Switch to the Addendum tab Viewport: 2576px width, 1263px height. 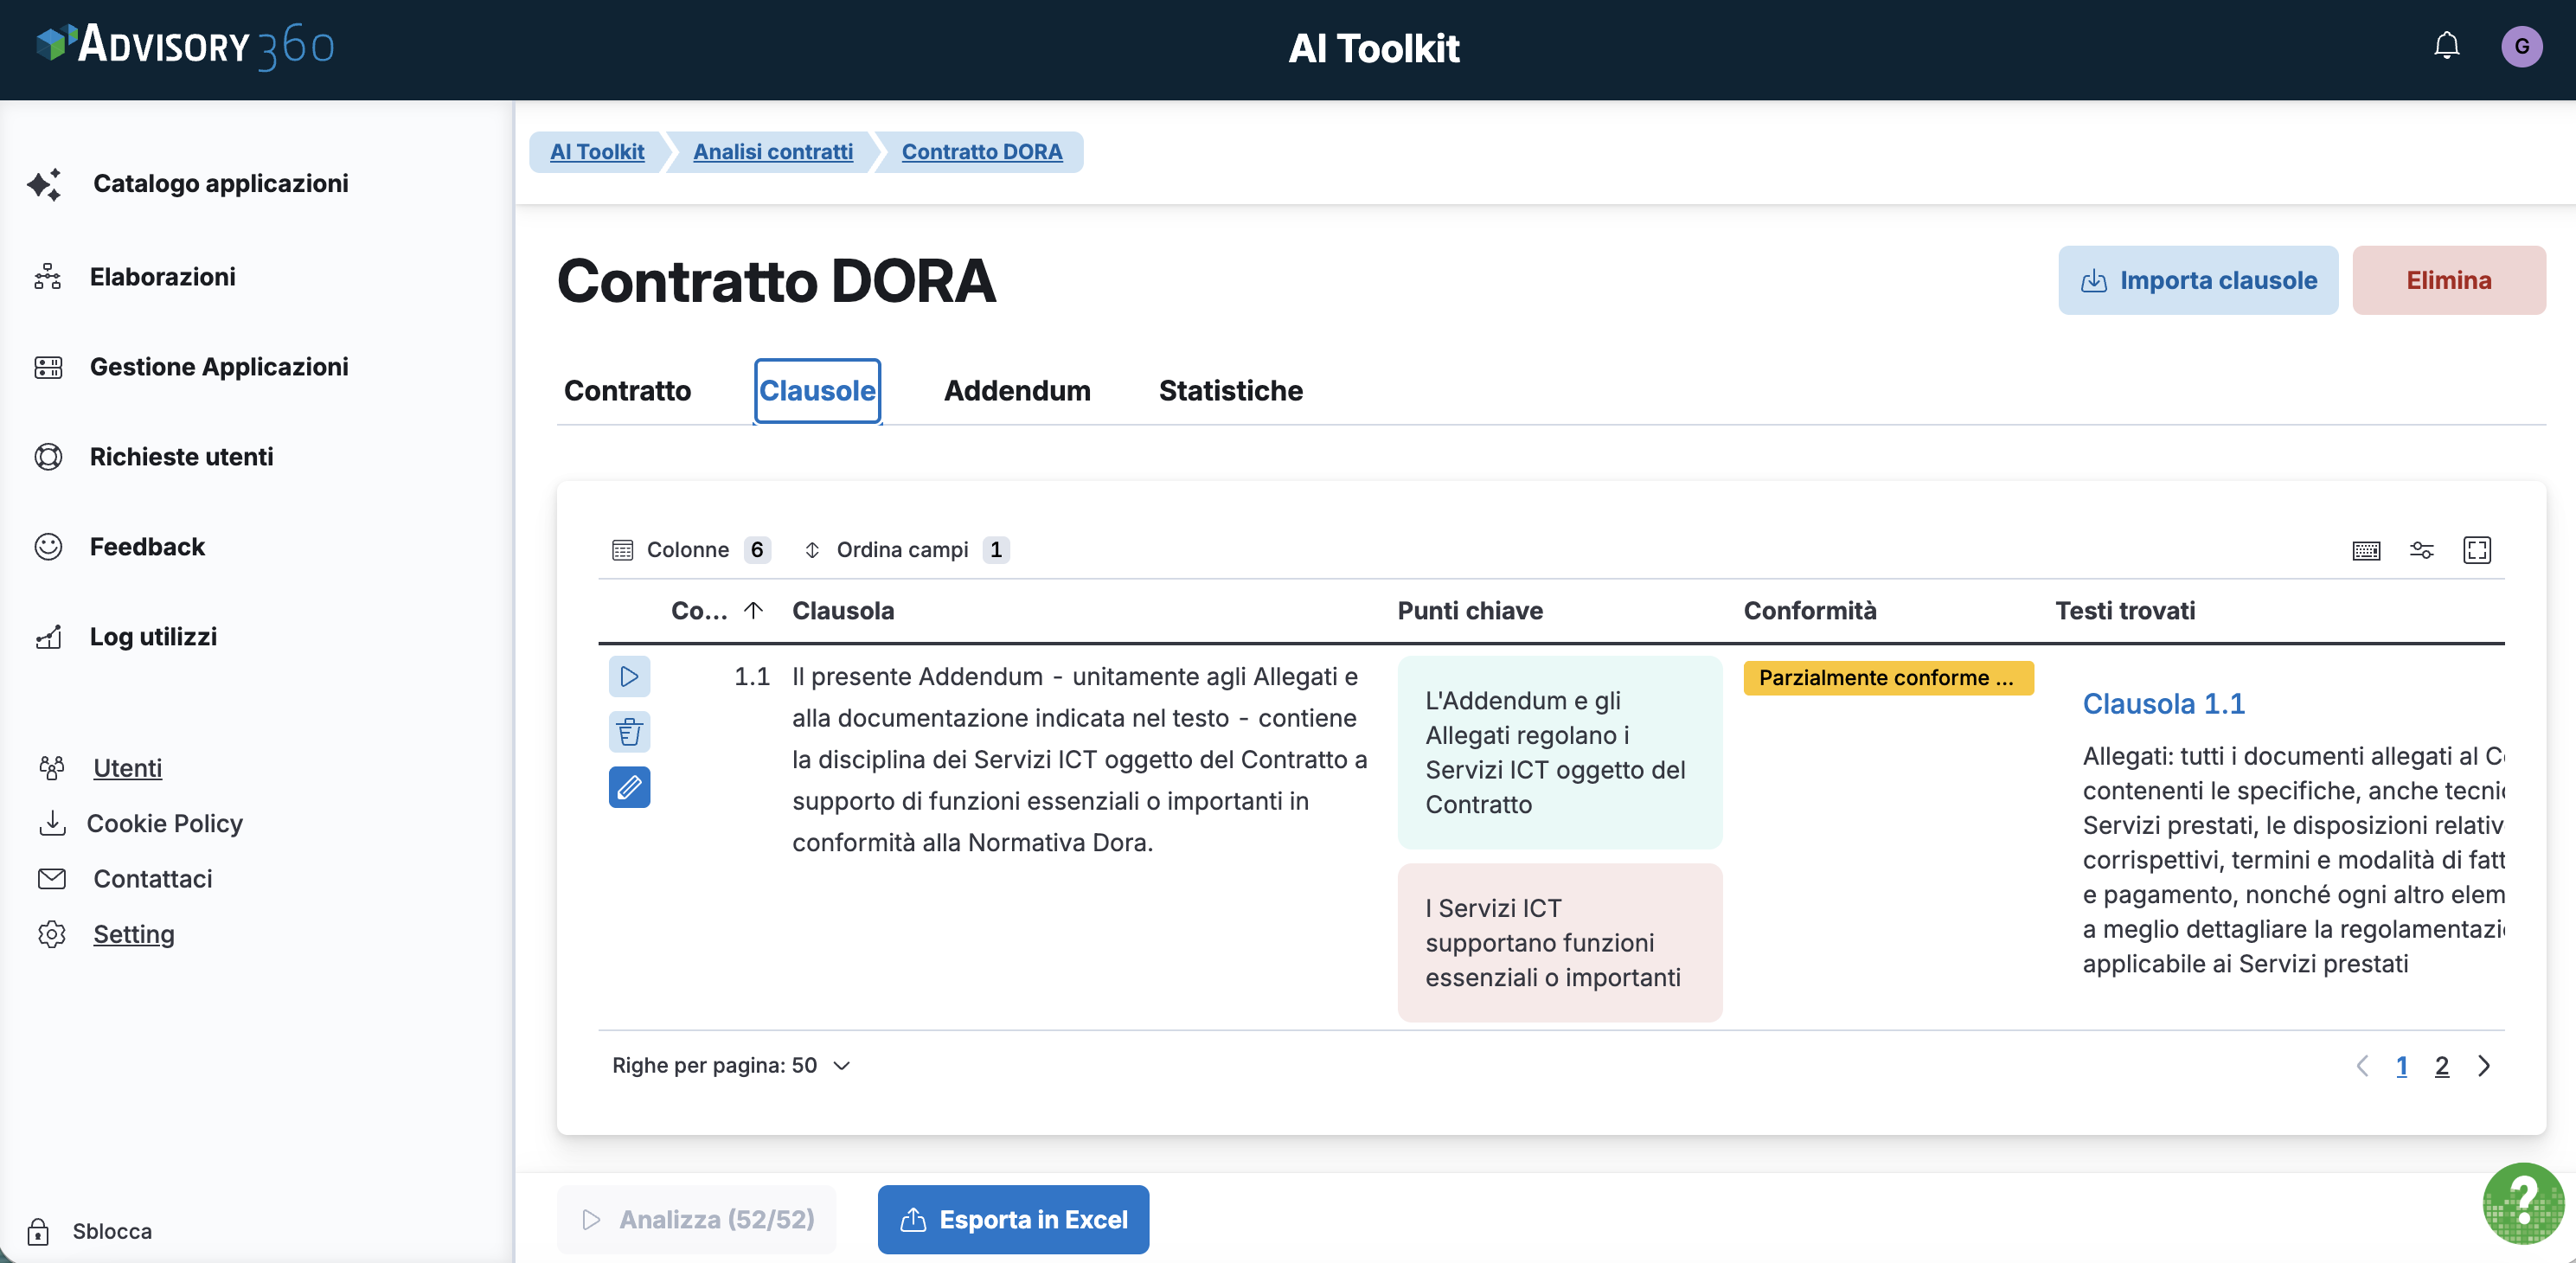(x=1016, y=391)
